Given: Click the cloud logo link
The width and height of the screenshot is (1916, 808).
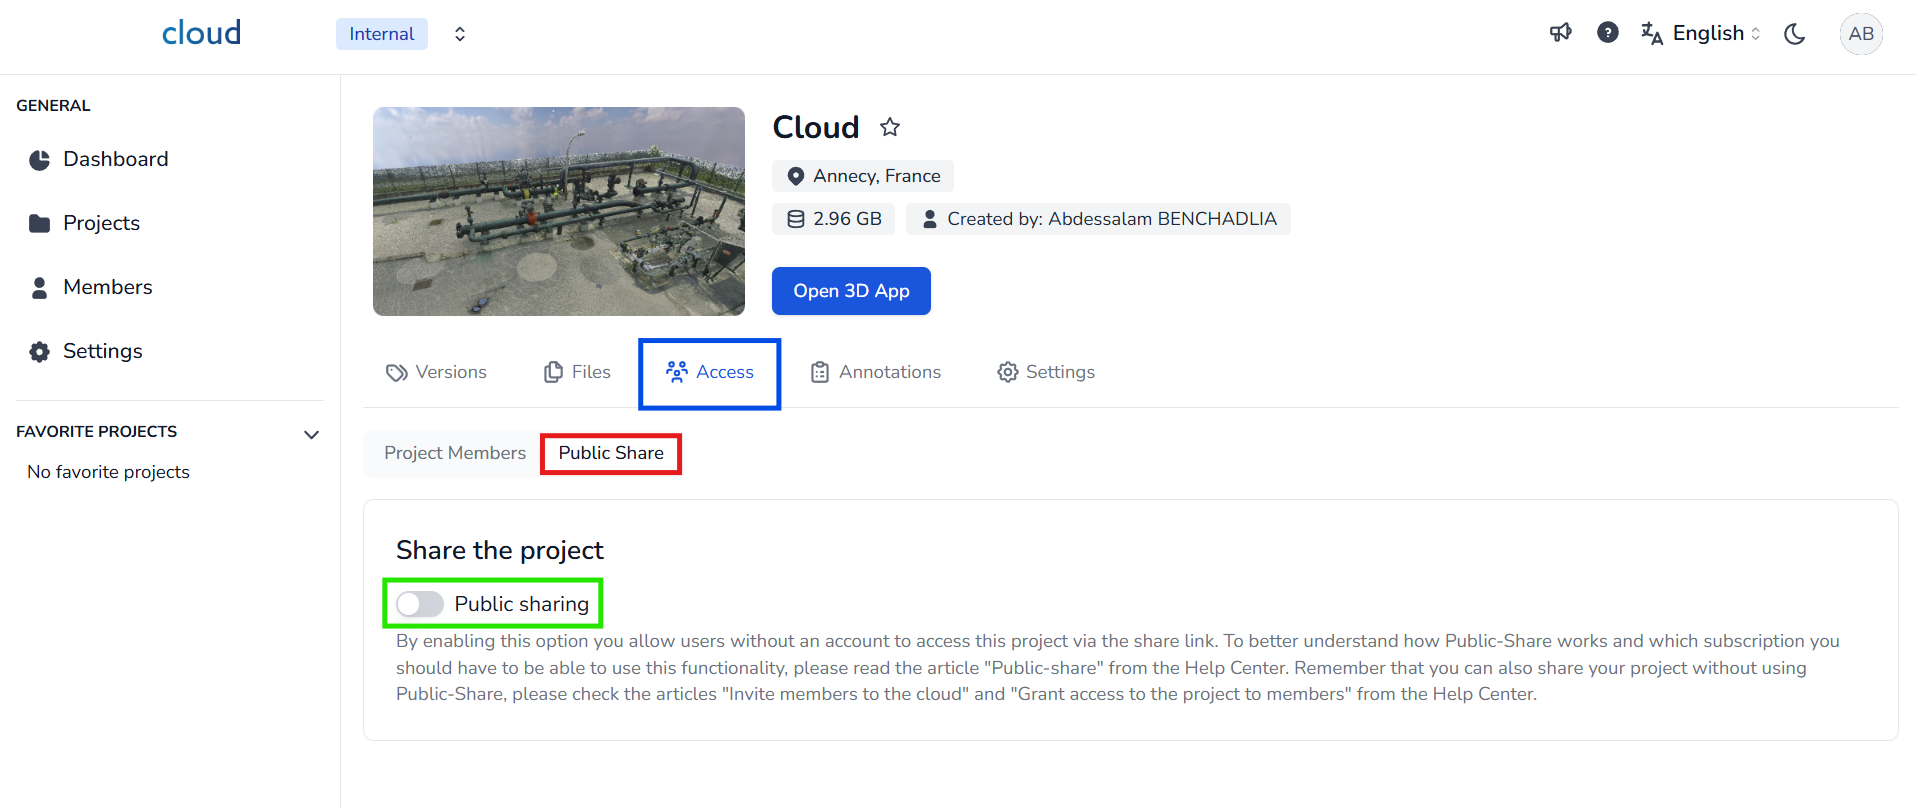Looking at the screenshot, I should (201, 33).
